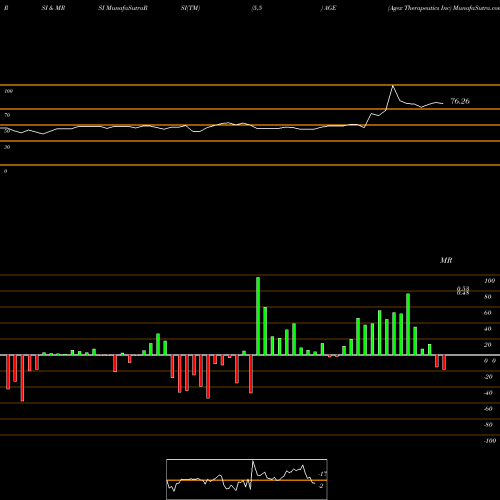Click the Agex Therapeutics Inc MunafaSutra header text
Image resolution: width=500 pixels, height=500 pixels.
tap(444, 8)
